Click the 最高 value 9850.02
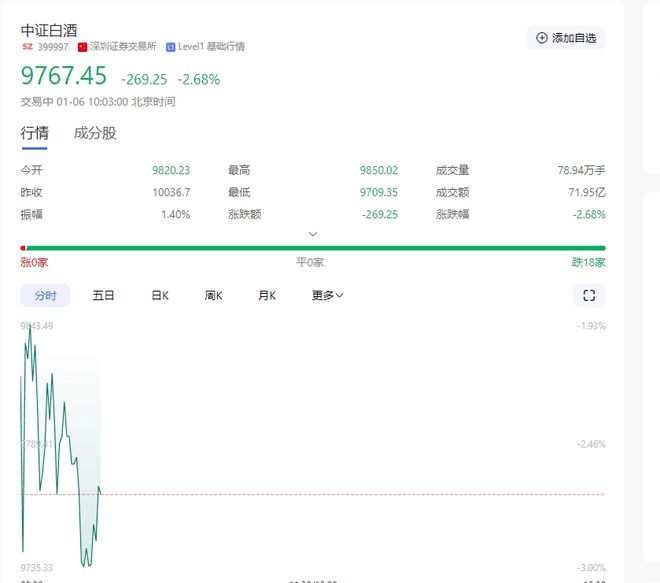This screenshot has width=660, height=583. (378, 170)
